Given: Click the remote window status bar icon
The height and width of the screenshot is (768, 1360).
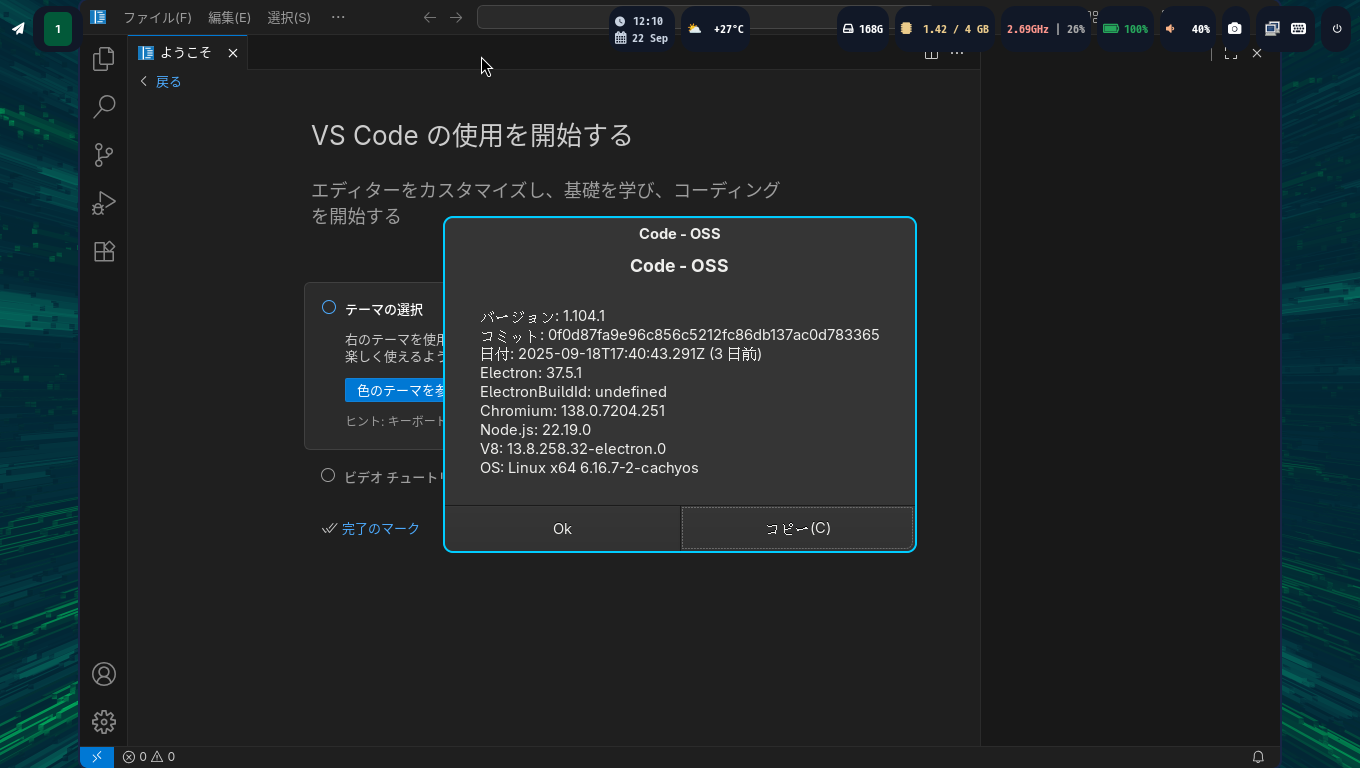Looking at the screenshot, I should coord(97,757).
